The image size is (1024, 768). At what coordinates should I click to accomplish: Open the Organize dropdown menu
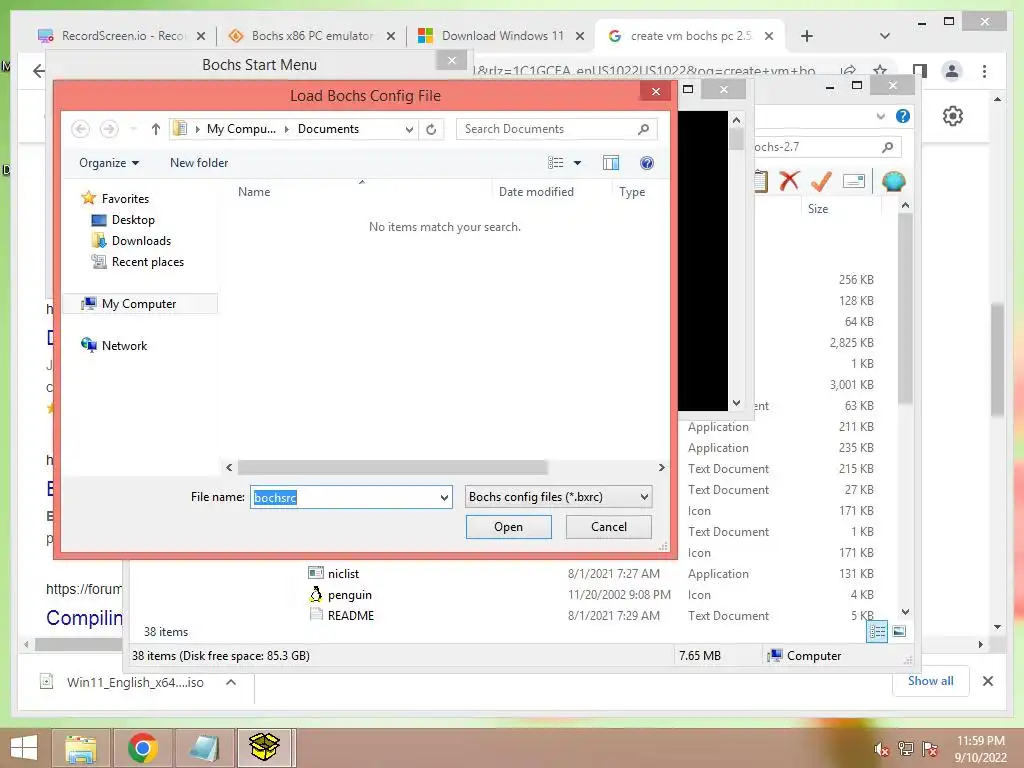click(x=109, y=163)
